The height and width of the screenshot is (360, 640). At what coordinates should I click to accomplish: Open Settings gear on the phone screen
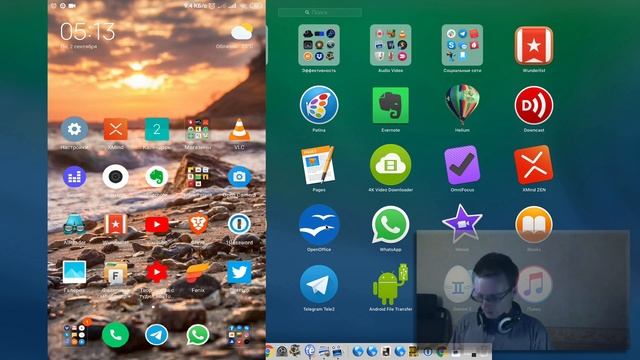[x=74, y=129]
